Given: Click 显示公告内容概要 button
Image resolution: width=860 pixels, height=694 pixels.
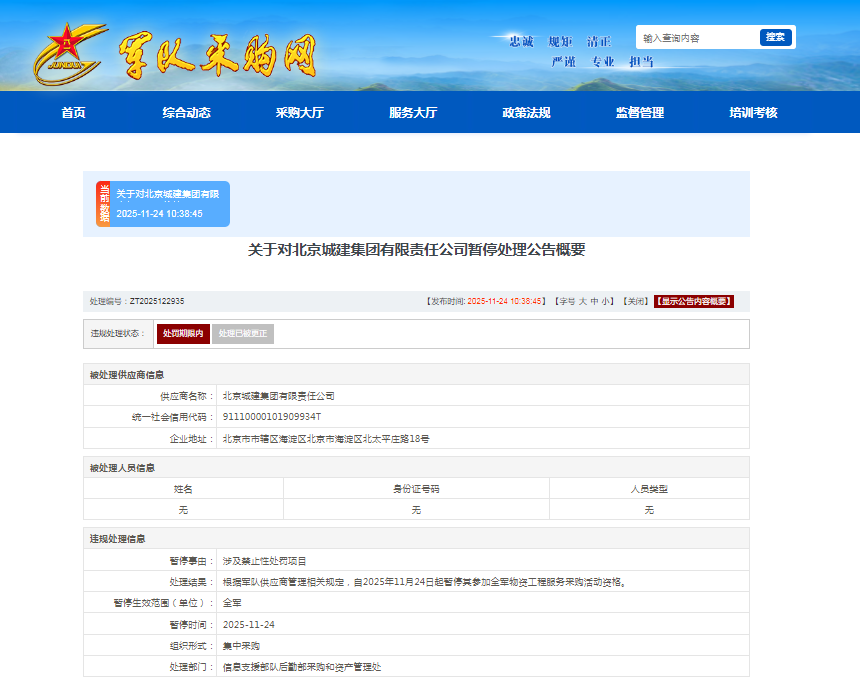Looking at the screenshot, I should [x=694, y=301].
